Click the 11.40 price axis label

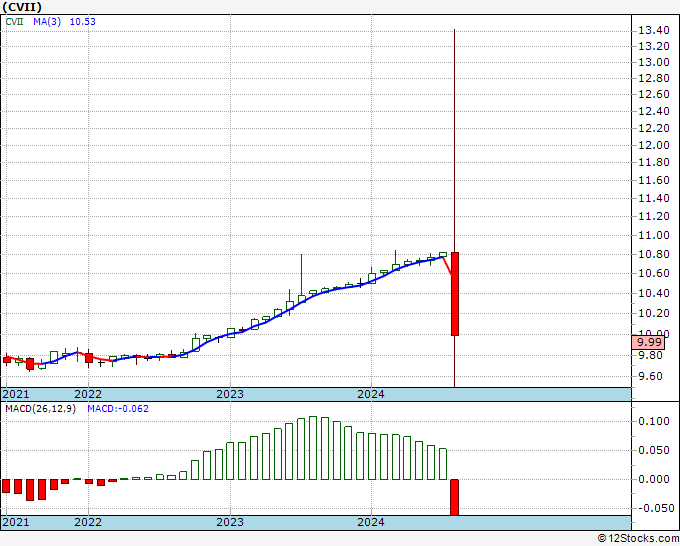(654, 198)
